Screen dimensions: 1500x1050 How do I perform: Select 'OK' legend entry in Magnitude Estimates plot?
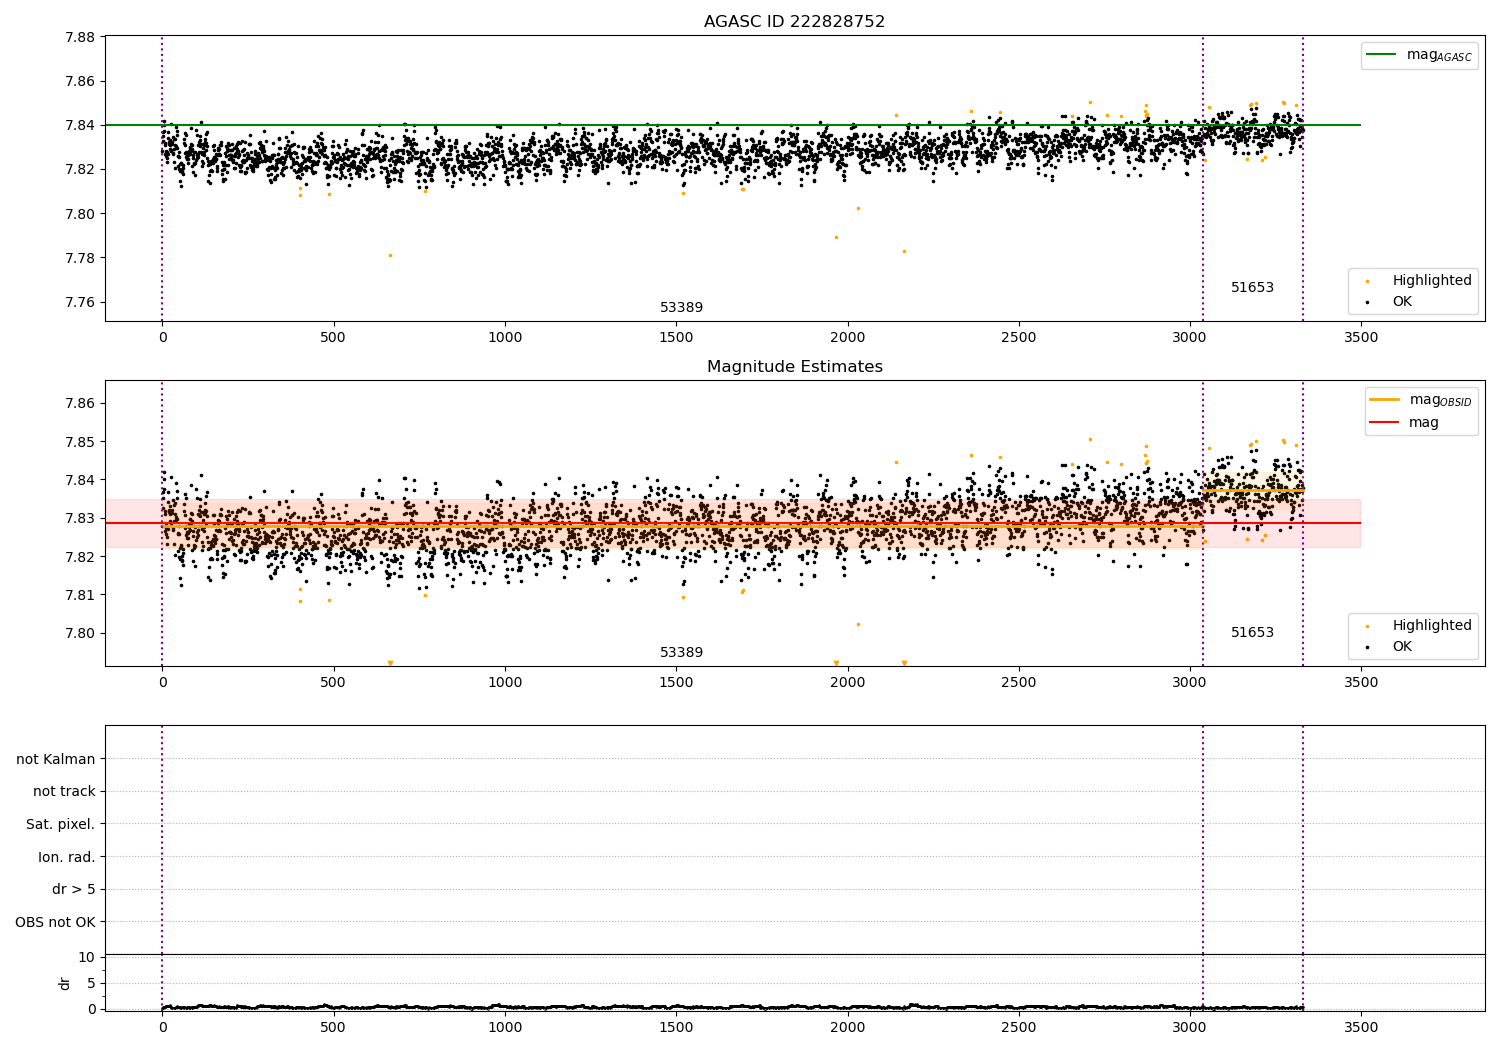[x=1402, y=647]
